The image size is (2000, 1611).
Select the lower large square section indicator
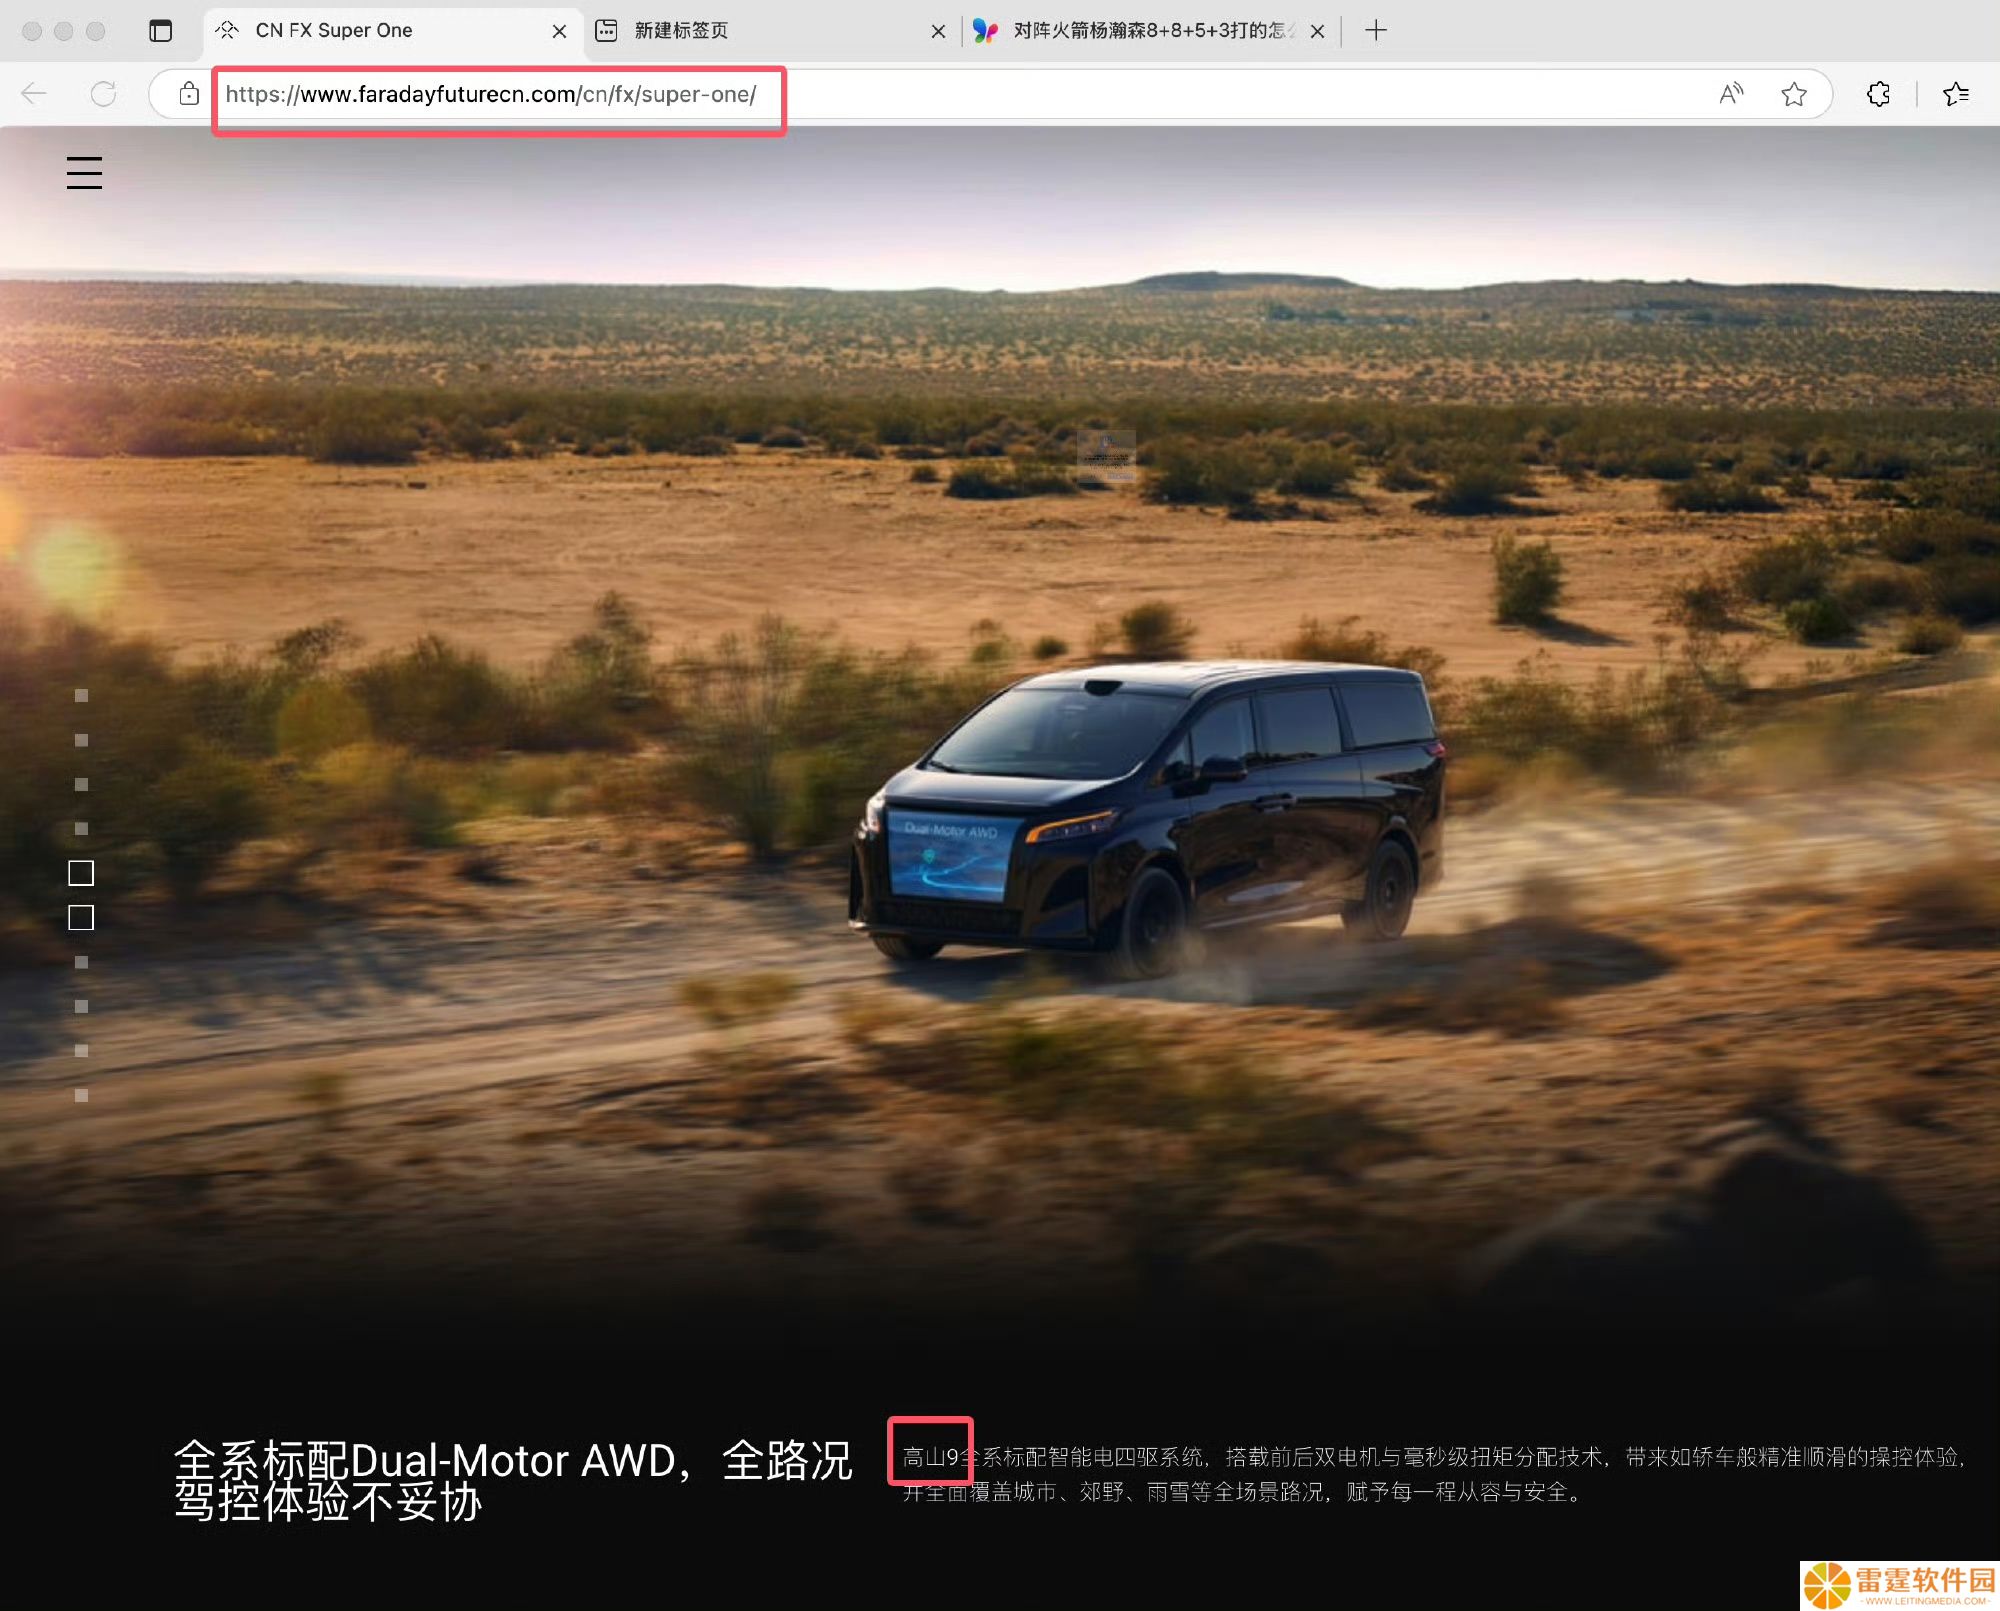pyautogui.click(x=81, y=918)
